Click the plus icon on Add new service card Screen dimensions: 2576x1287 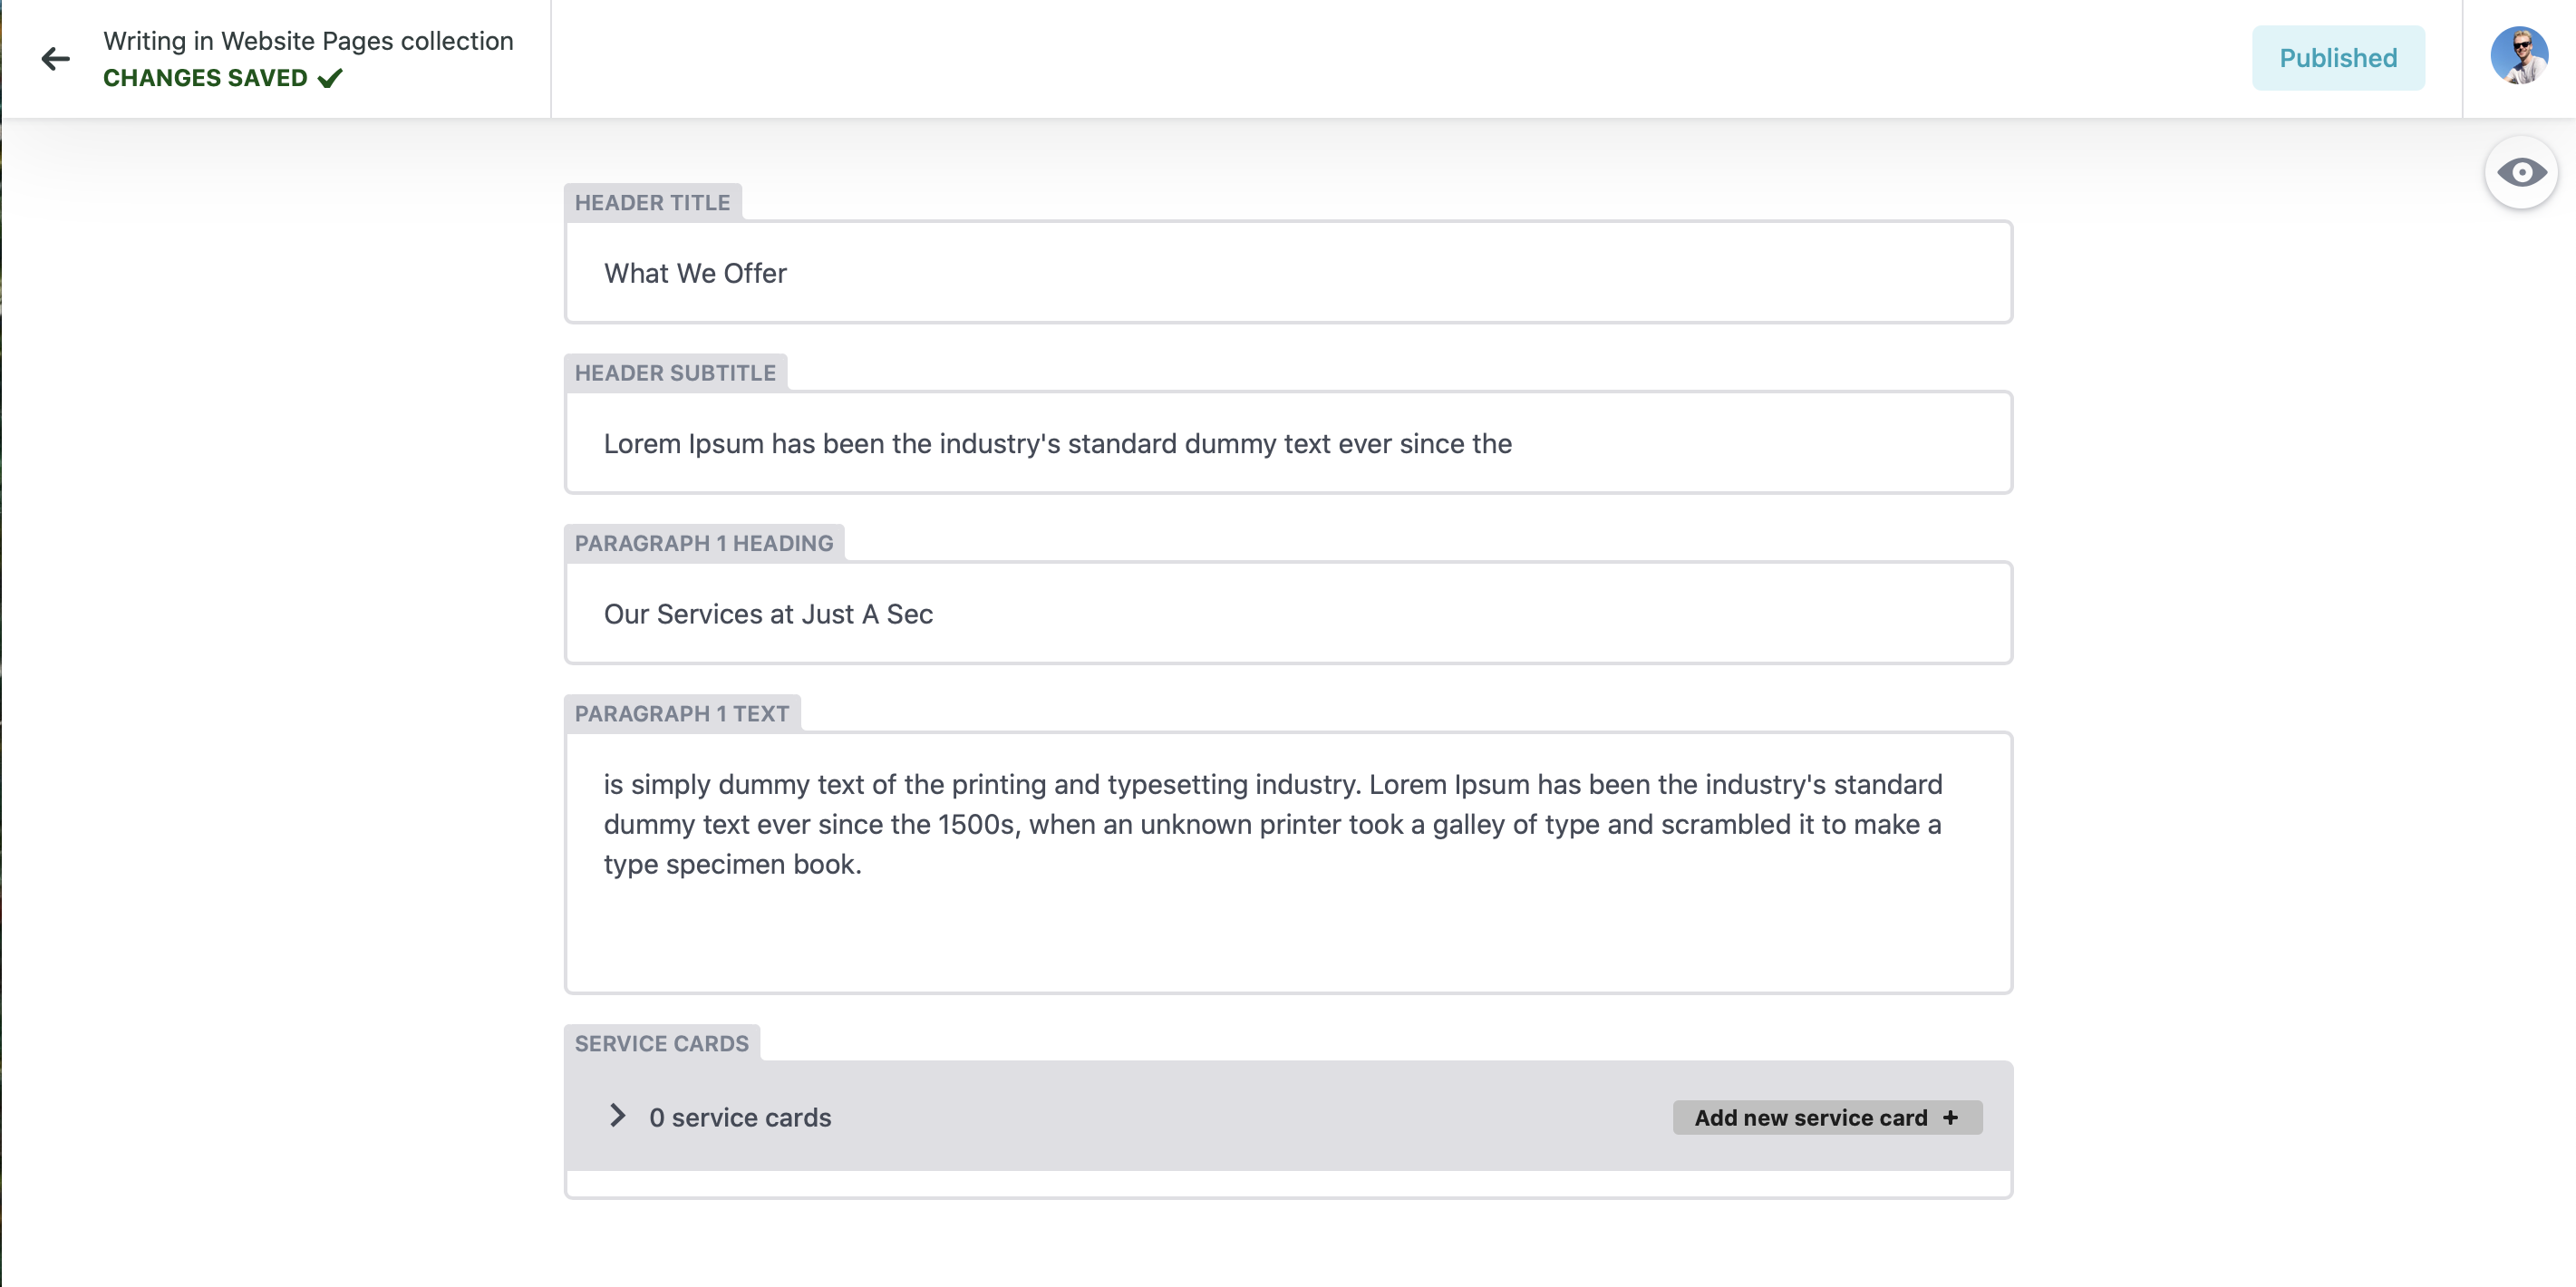pyautogui.click(x=1950, y=1118)
